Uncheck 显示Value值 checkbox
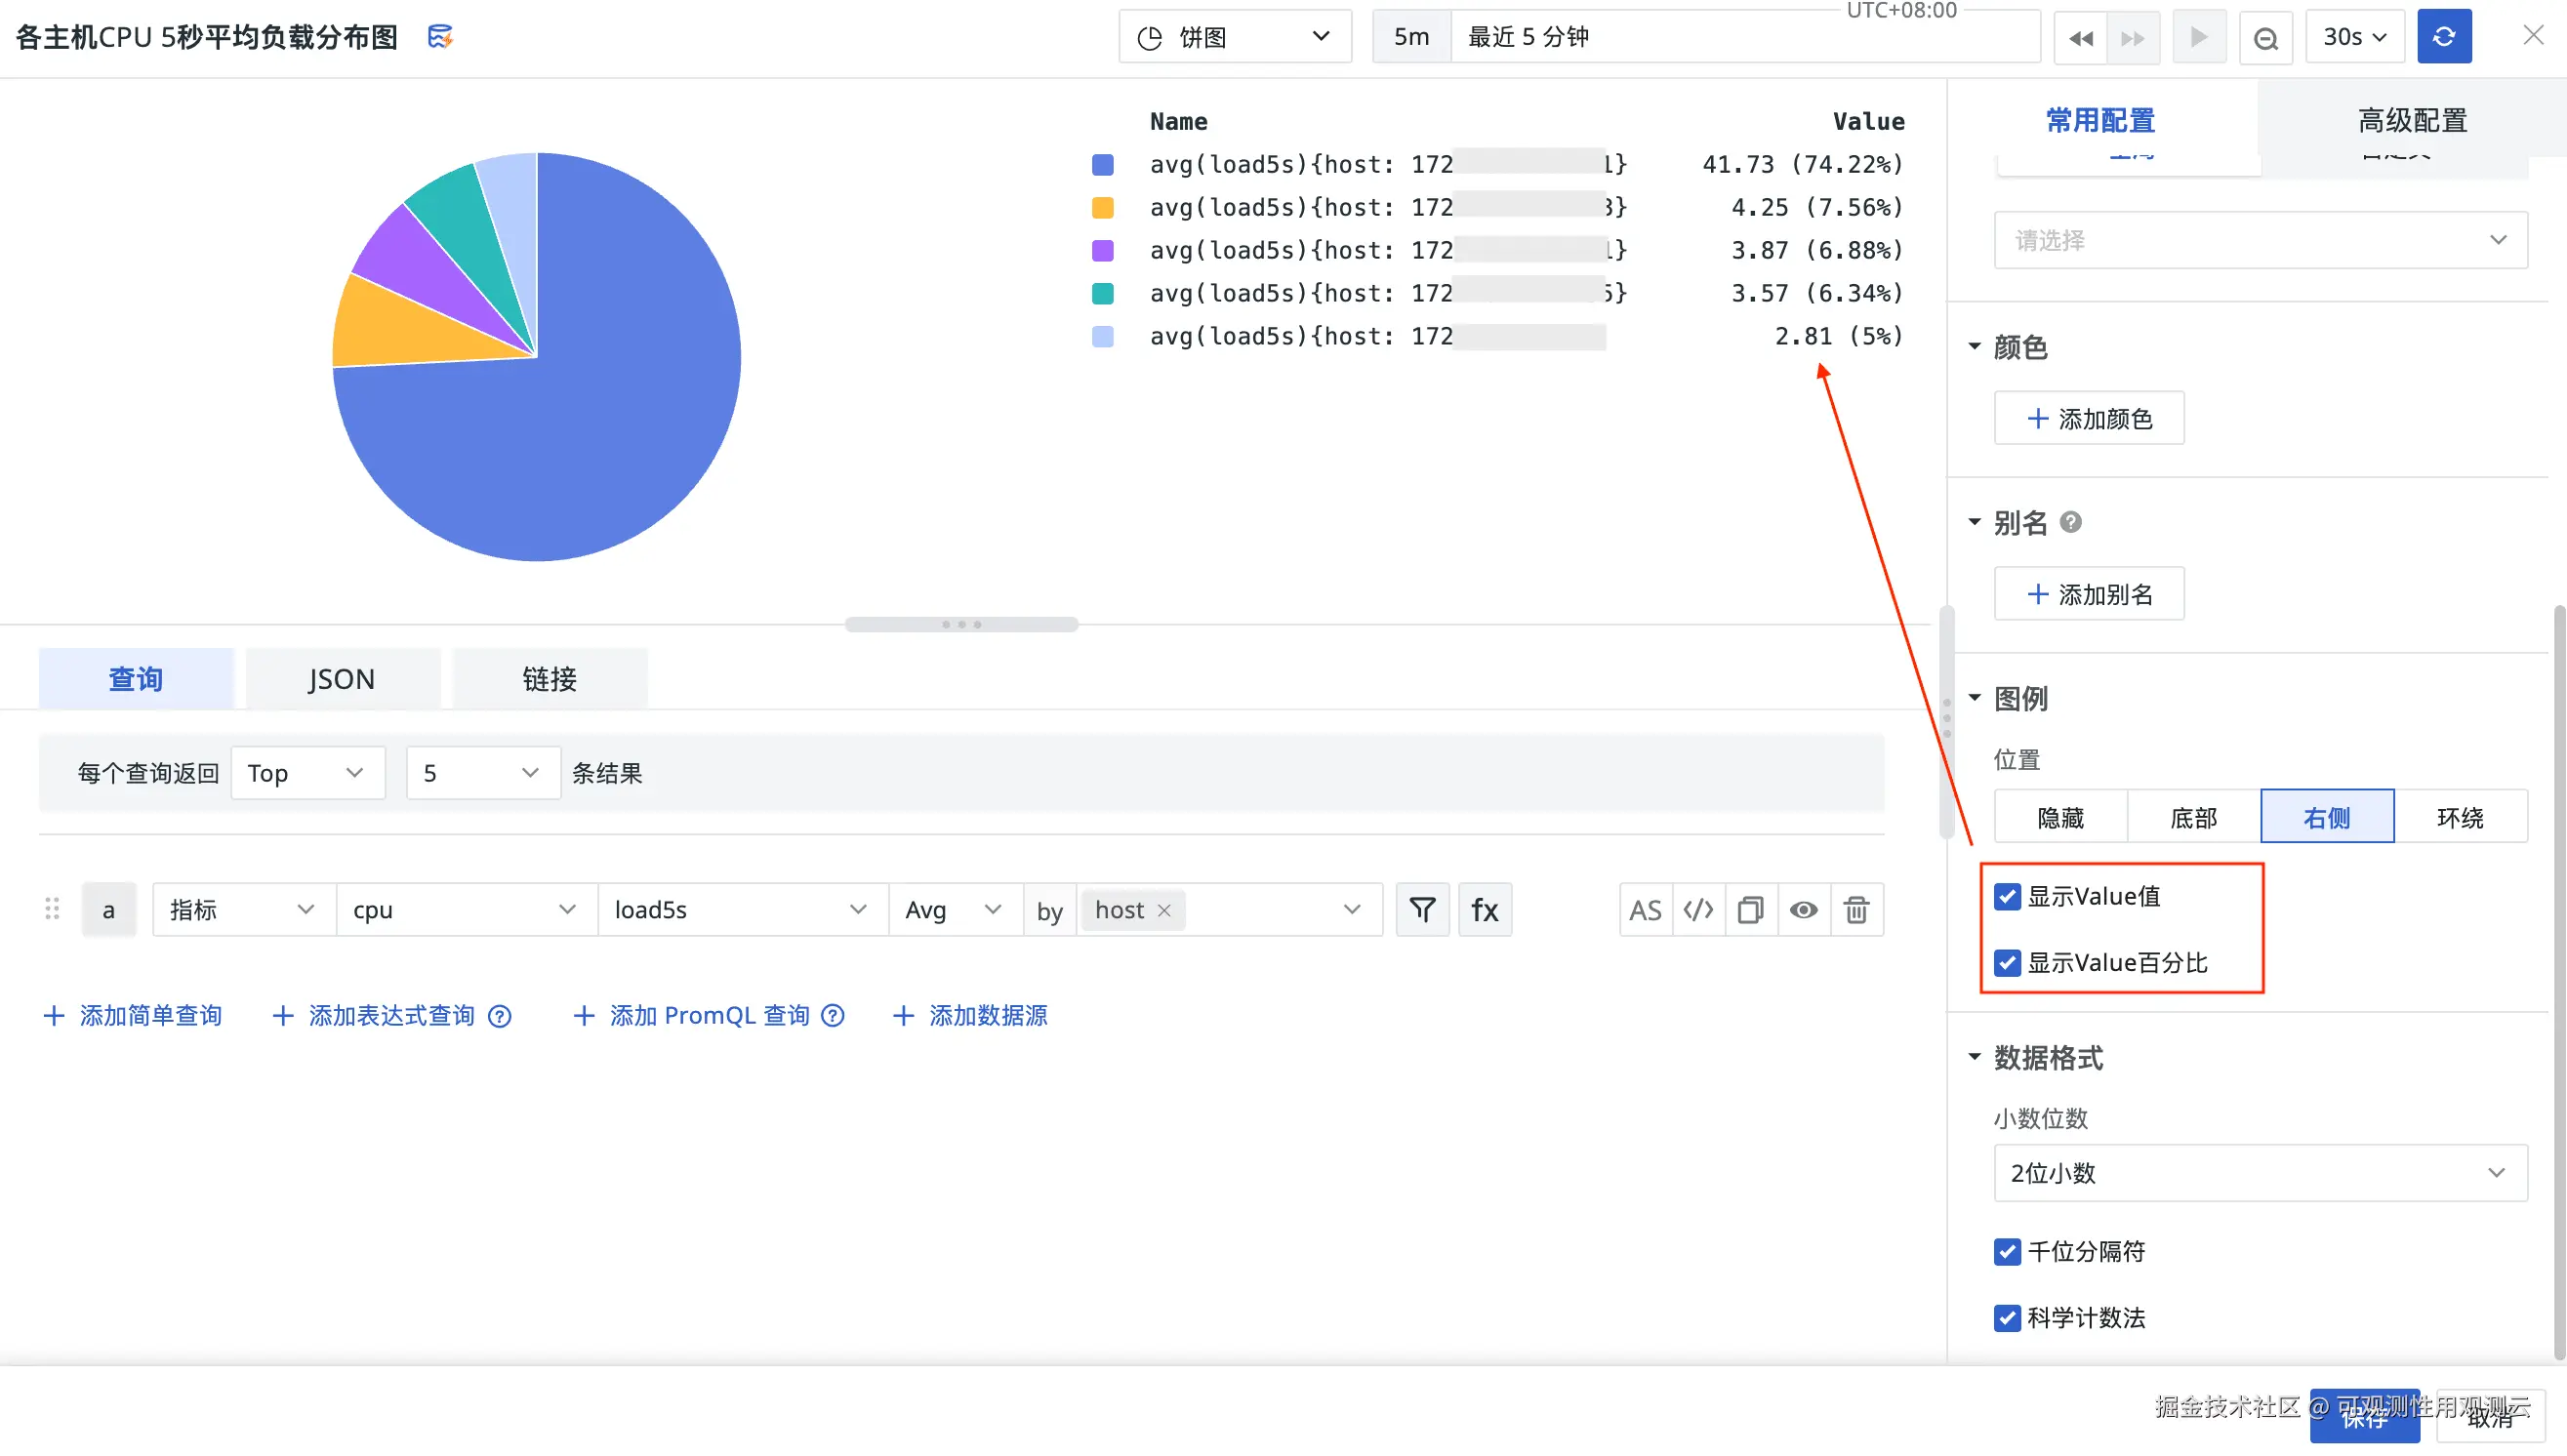The height and width of the screenshot is (1456, 2567). (2006, 896)
